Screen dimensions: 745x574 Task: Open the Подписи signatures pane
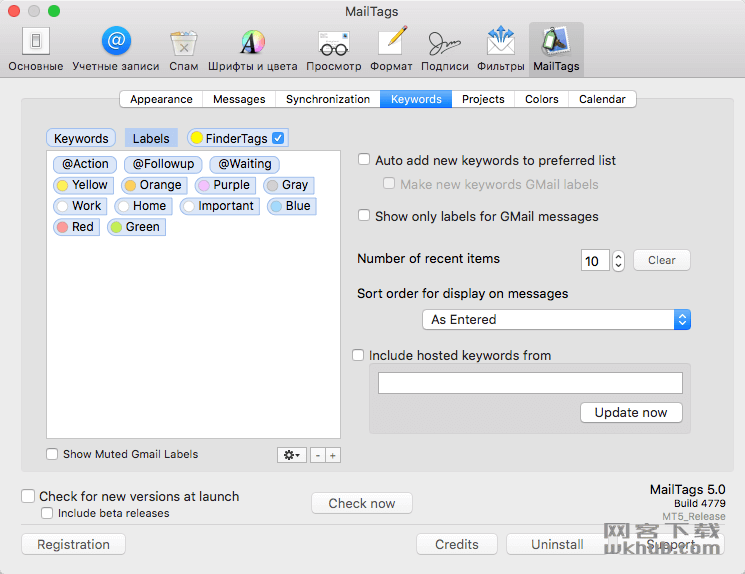(x=445, y=49)
